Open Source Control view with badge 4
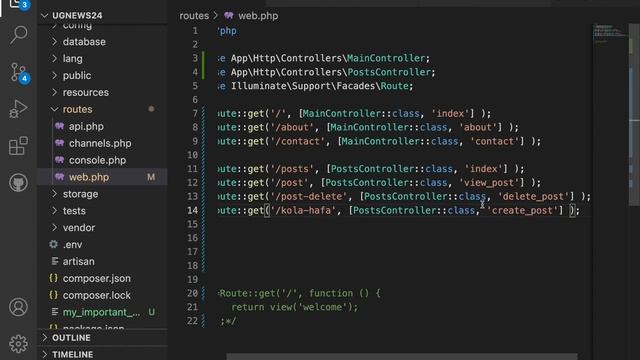This screenshot has width=640, height=360. (19, 73)
